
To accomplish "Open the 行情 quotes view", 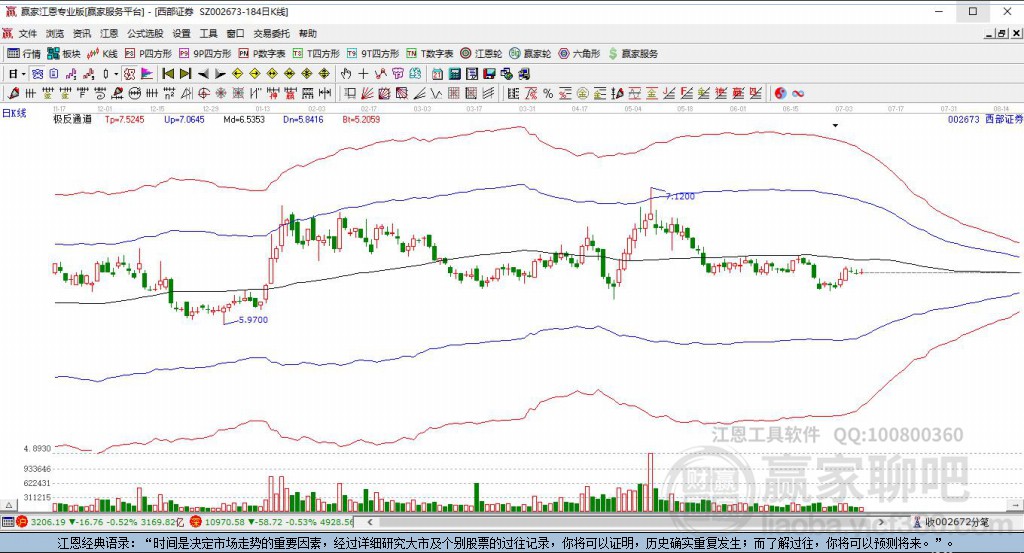I will pyautogui.click(x=24, y=54).
